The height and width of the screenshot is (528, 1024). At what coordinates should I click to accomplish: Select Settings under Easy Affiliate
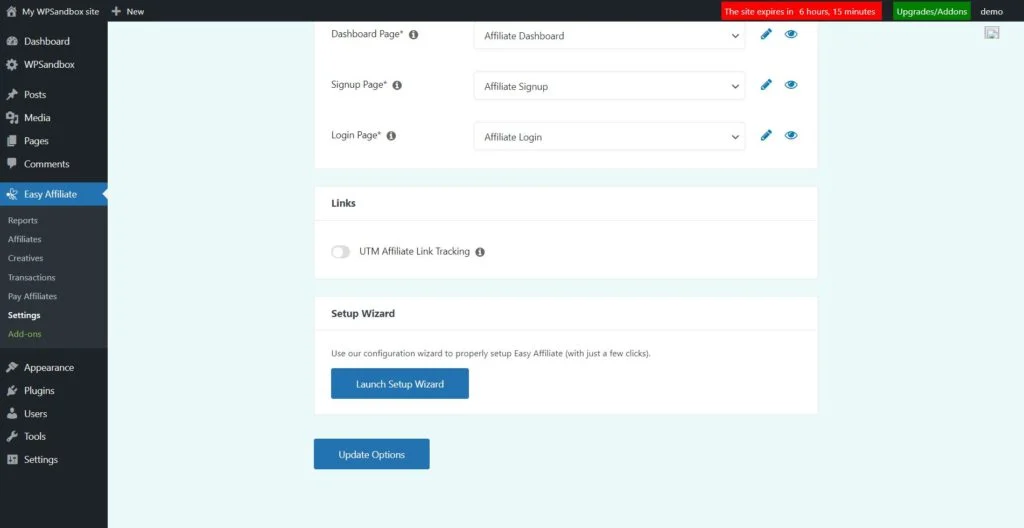[24, 315]
